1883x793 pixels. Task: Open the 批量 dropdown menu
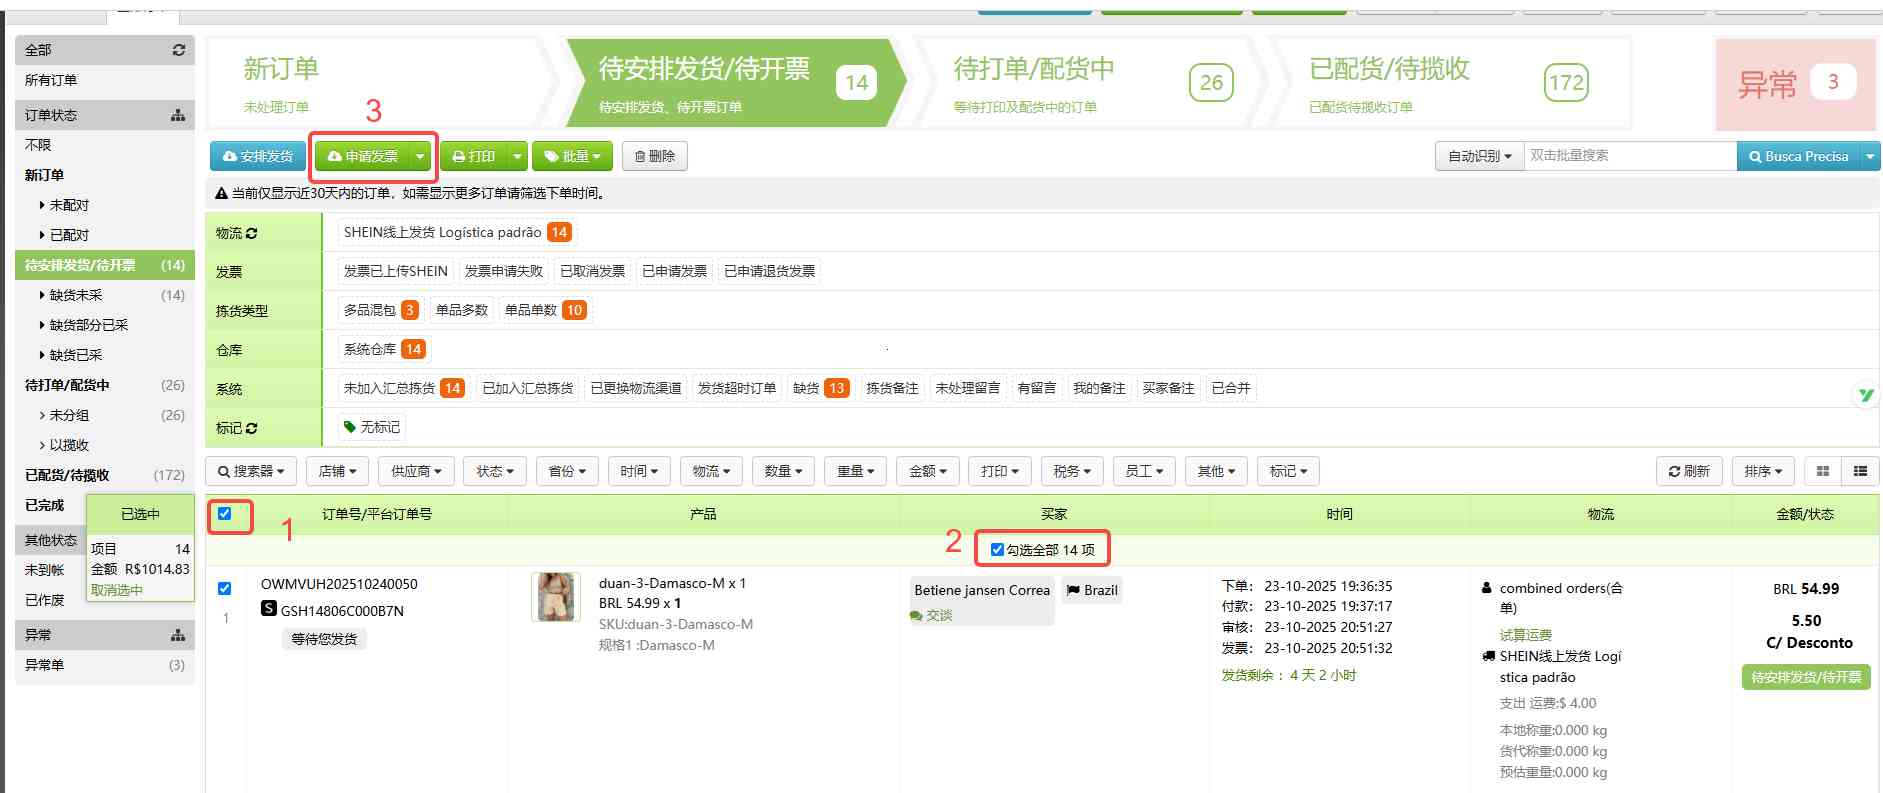573,156
